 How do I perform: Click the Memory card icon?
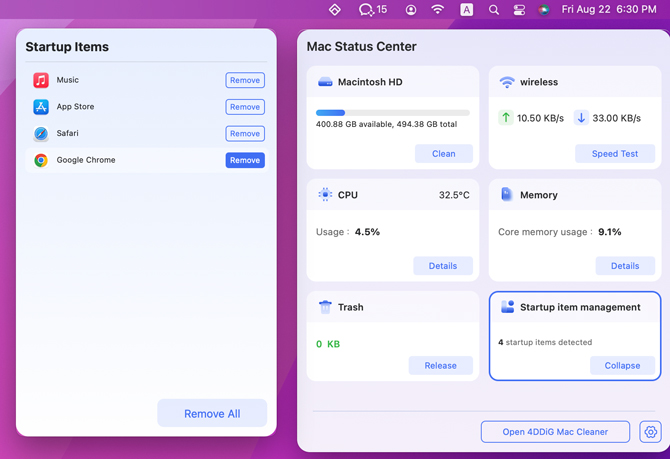coord(506,194)
